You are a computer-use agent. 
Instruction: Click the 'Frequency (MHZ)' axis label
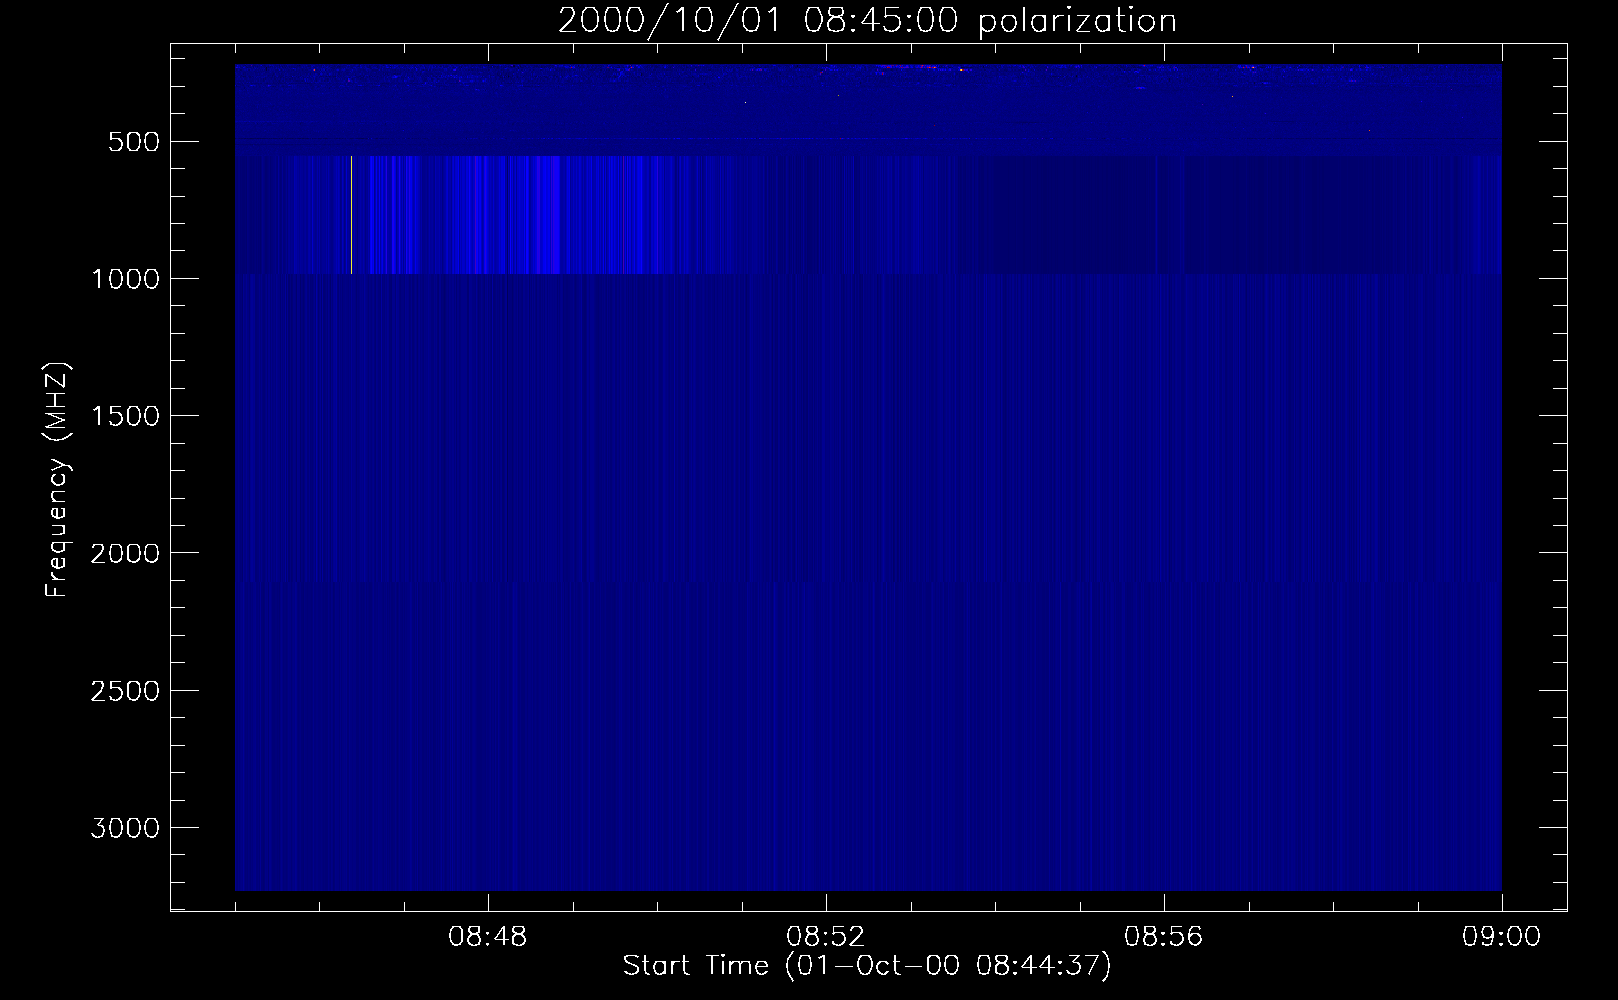coord(58,480)
